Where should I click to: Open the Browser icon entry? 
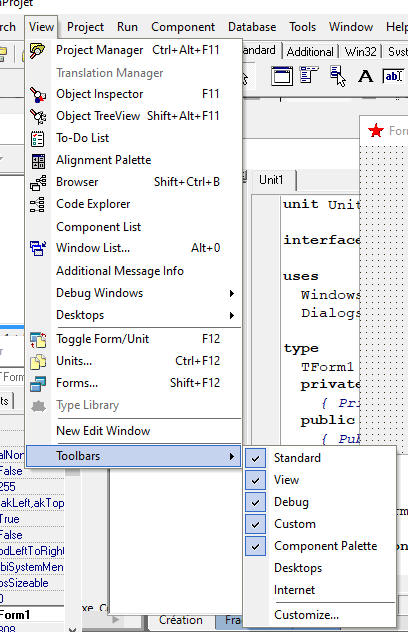[x=38, y=183]
